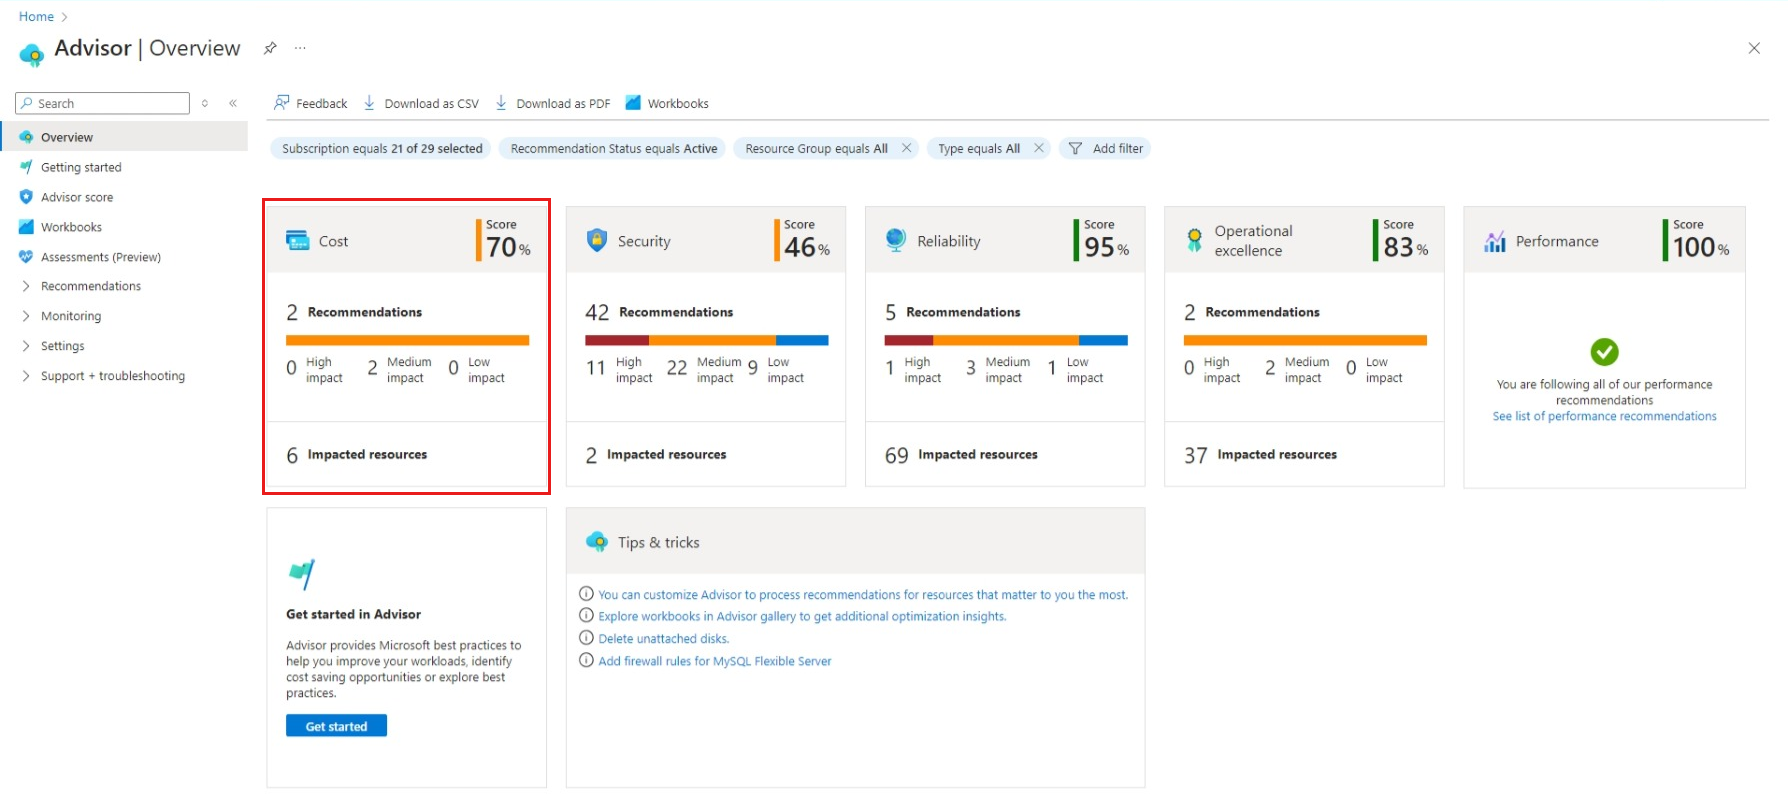
Task: Open Add firewall rules for MySQL Flexible Server
Action: coord(714,660)
